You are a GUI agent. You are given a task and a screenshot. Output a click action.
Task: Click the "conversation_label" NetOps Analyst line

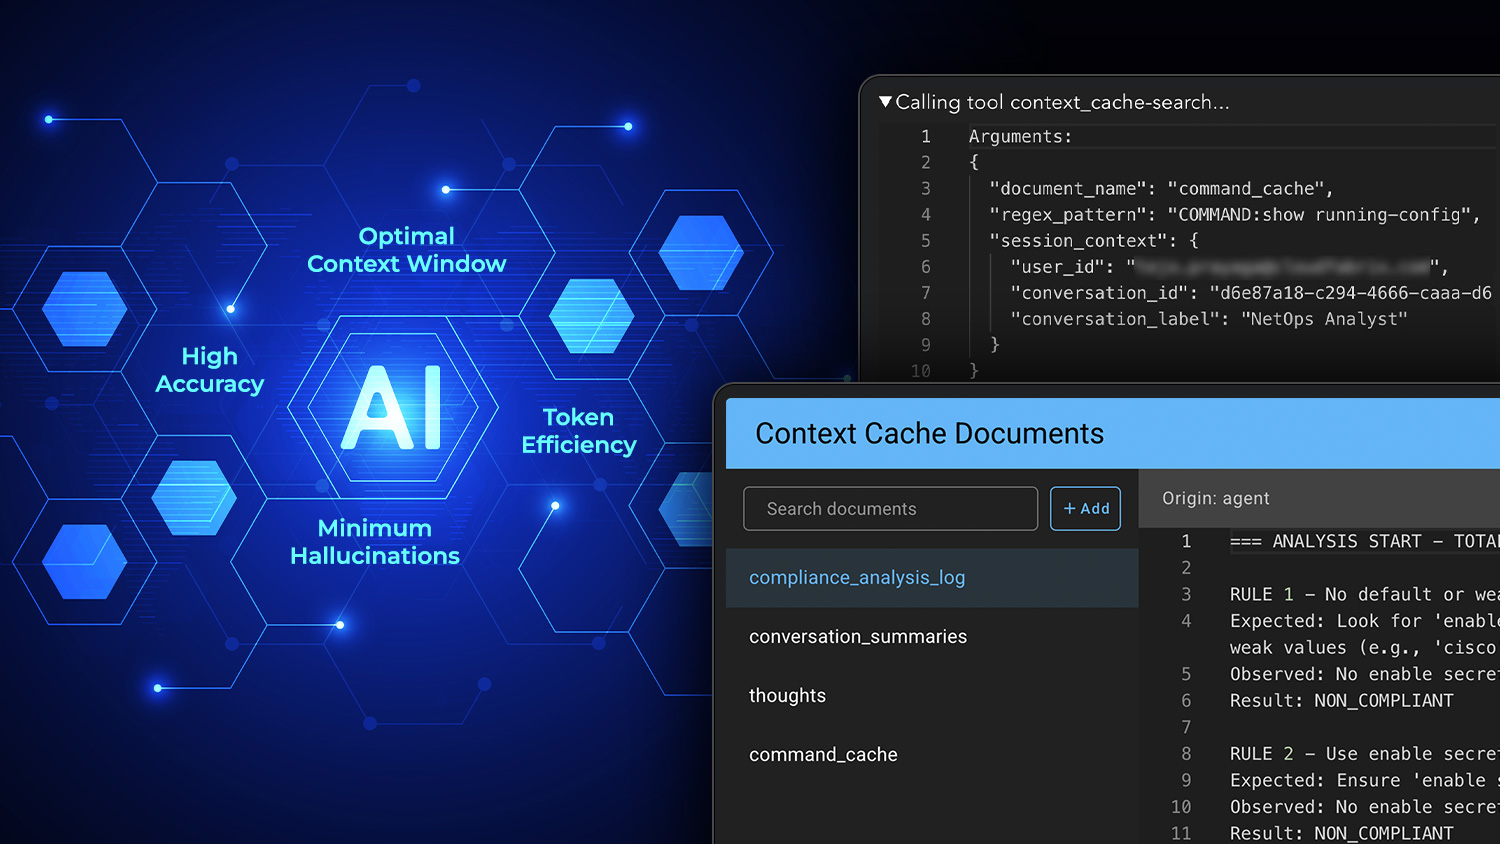pos(1208,319)
